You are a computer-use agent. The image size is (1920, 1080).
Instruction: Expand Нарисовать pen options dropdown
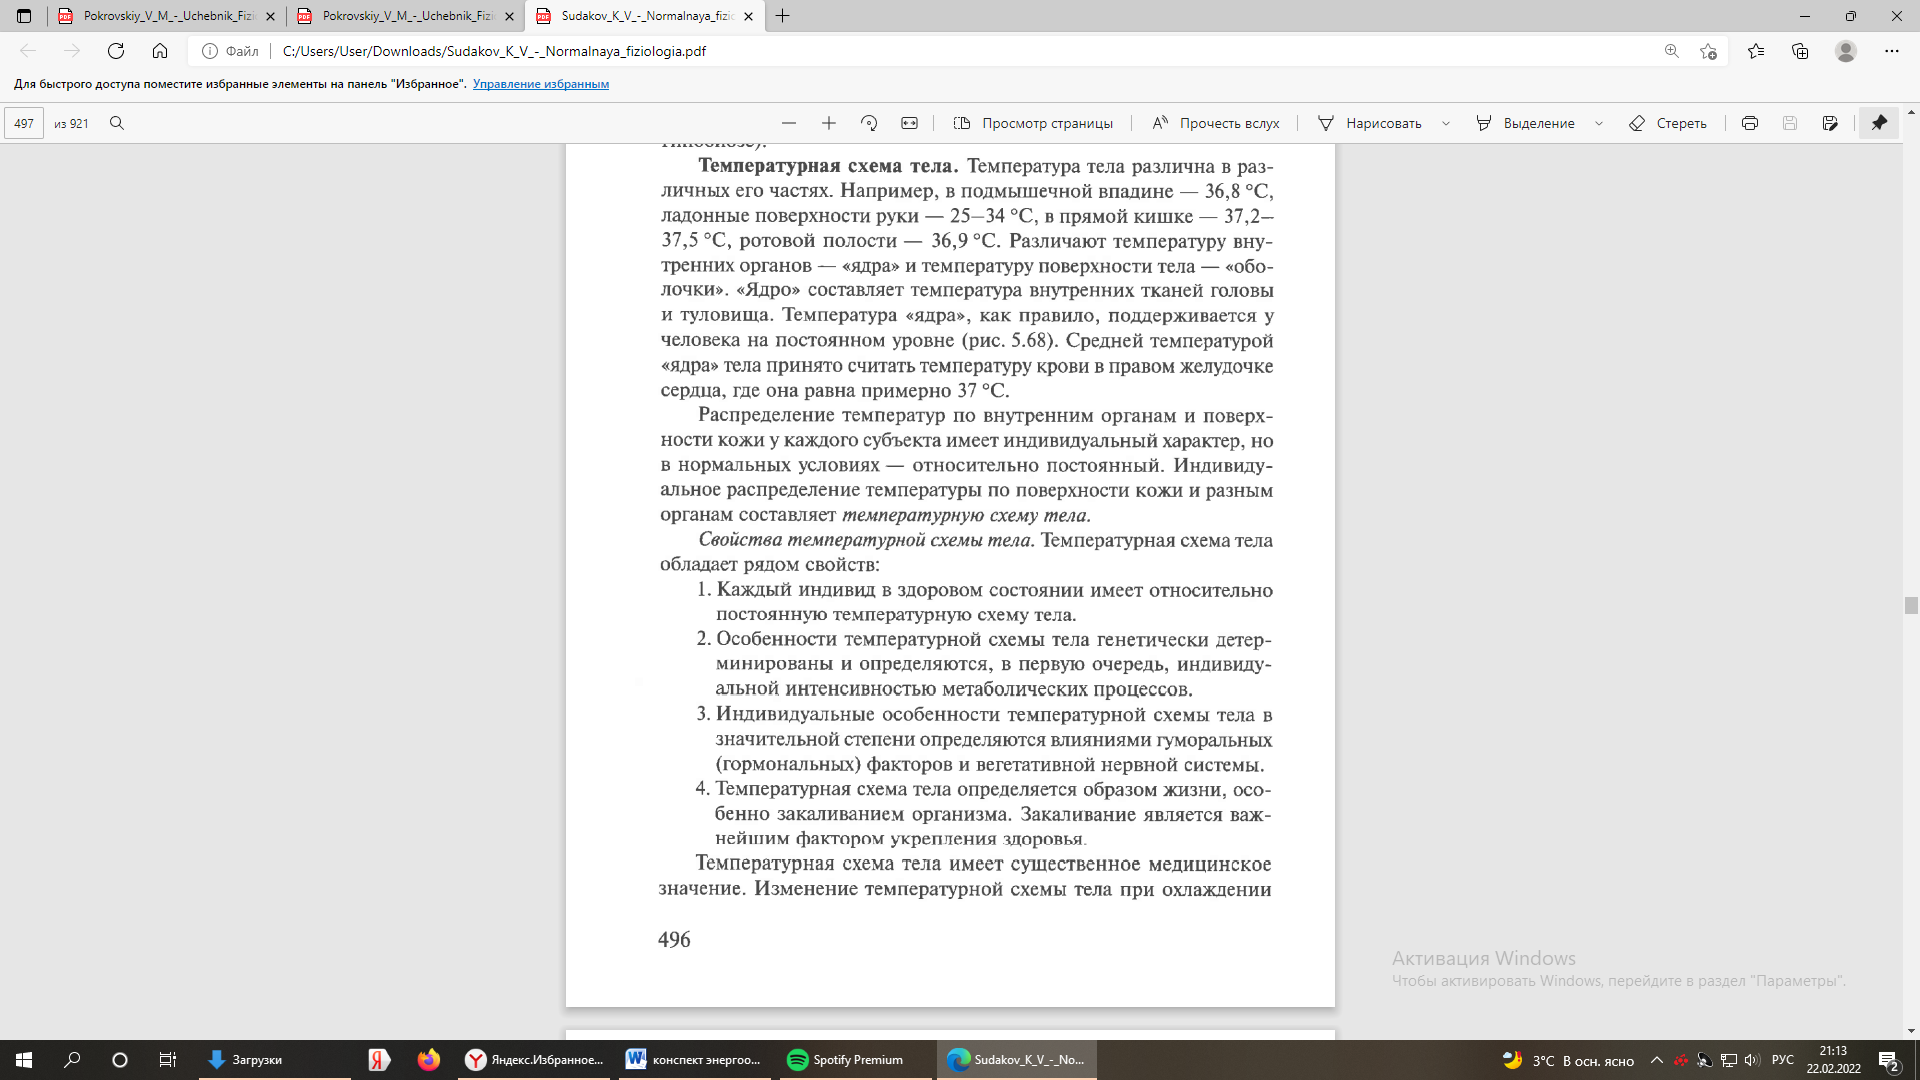pyautogui.click(x=1446, y=123)
